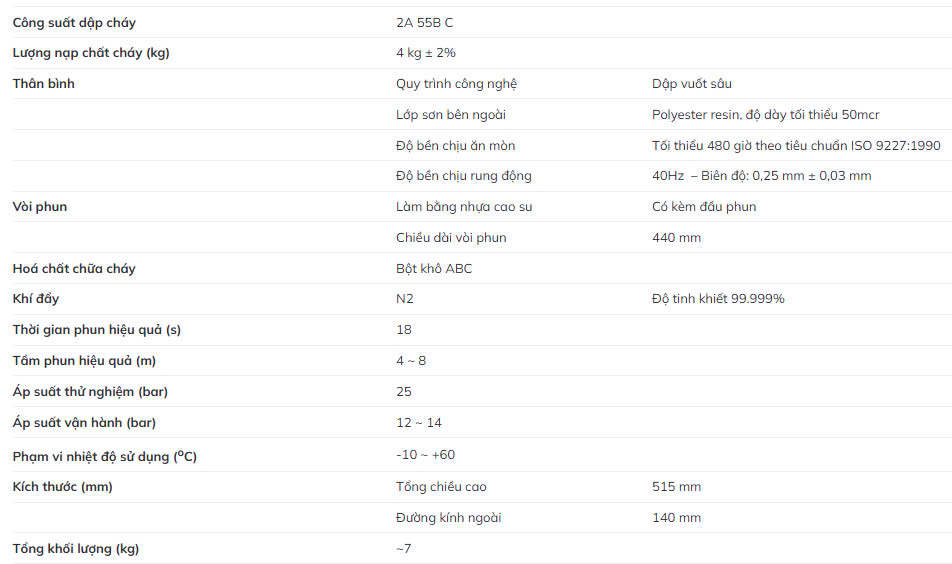Select the "12 ~ 14" operating pressure value
The height and width of the screenshot is (564, 952).
(x=418, y=423)
